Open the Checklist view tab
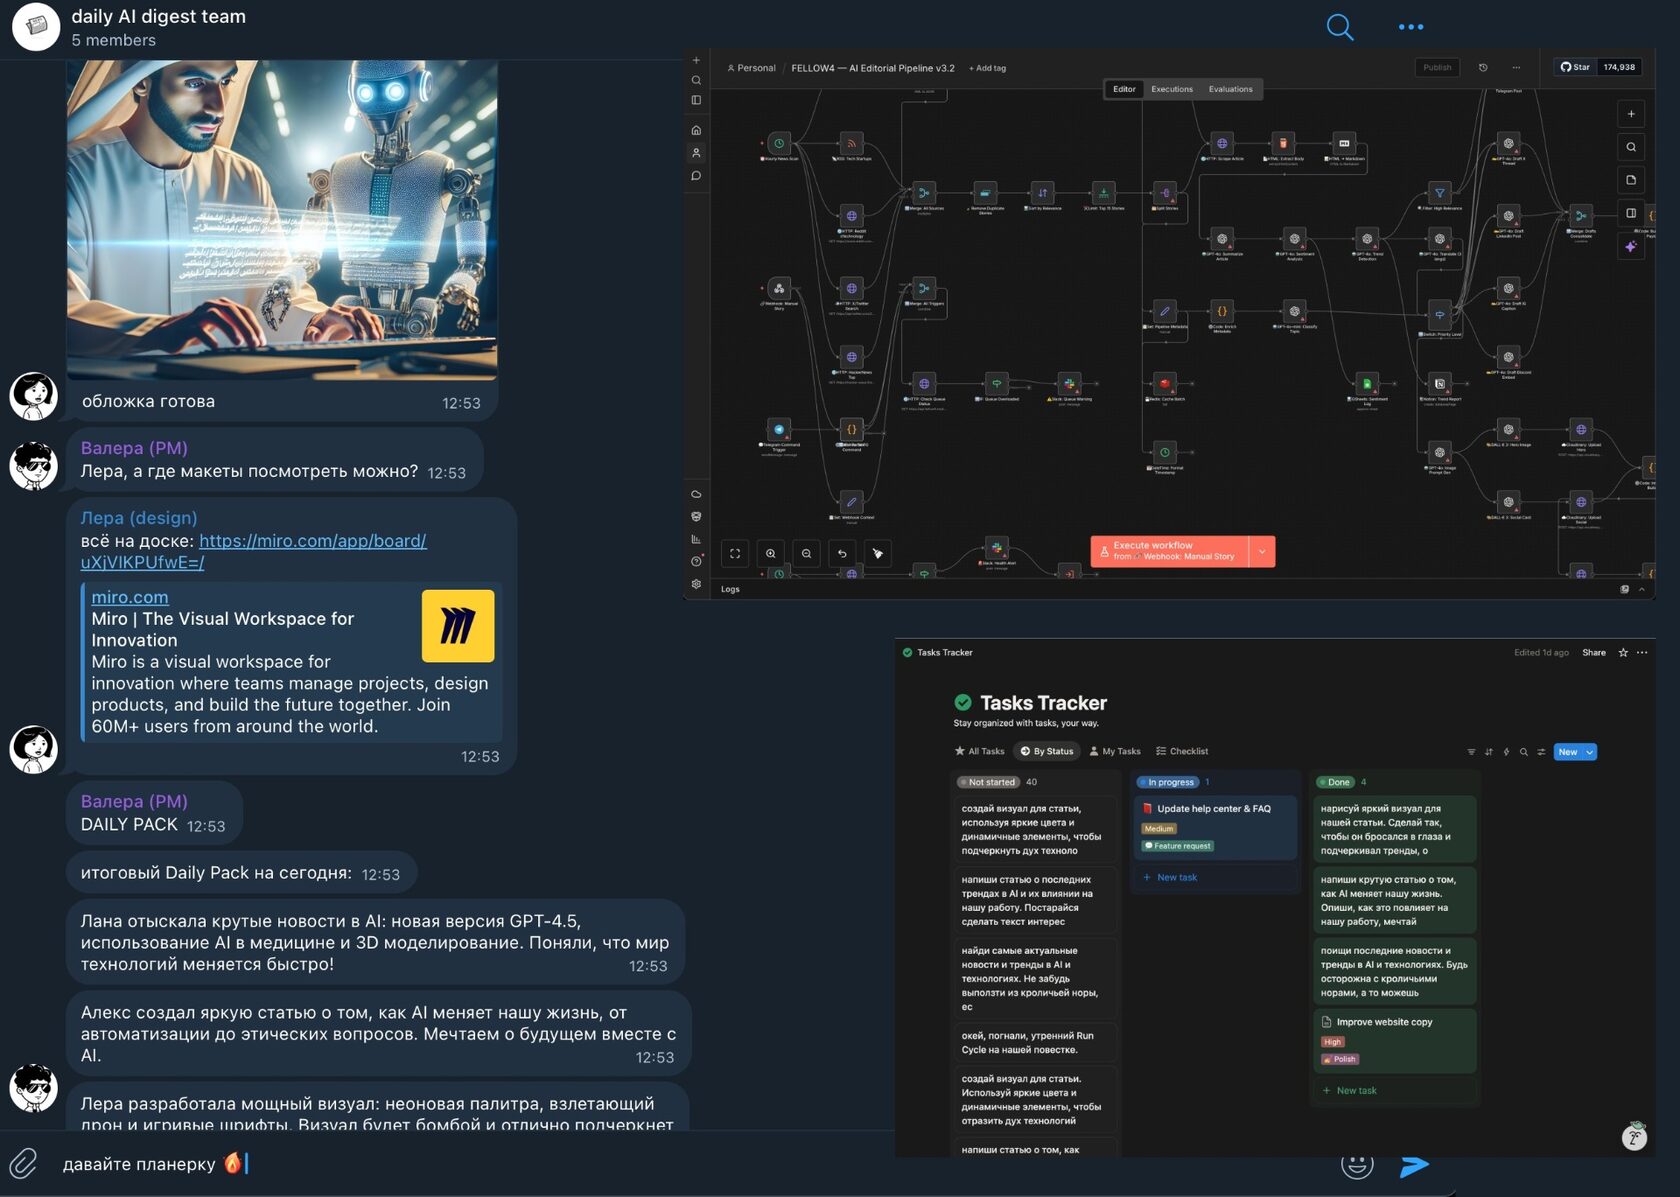The width and height of the screenshot is (1680, 1197). point(1182,751)
